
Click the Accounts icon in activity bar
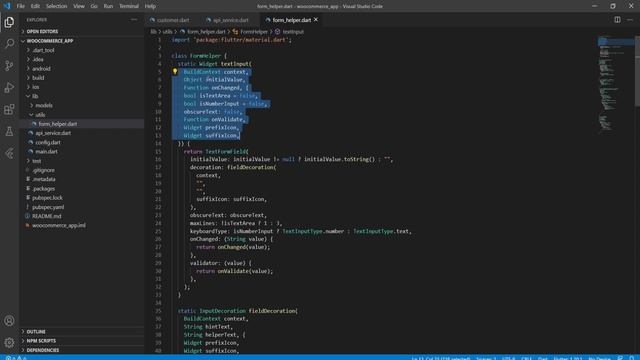[9, 320]
